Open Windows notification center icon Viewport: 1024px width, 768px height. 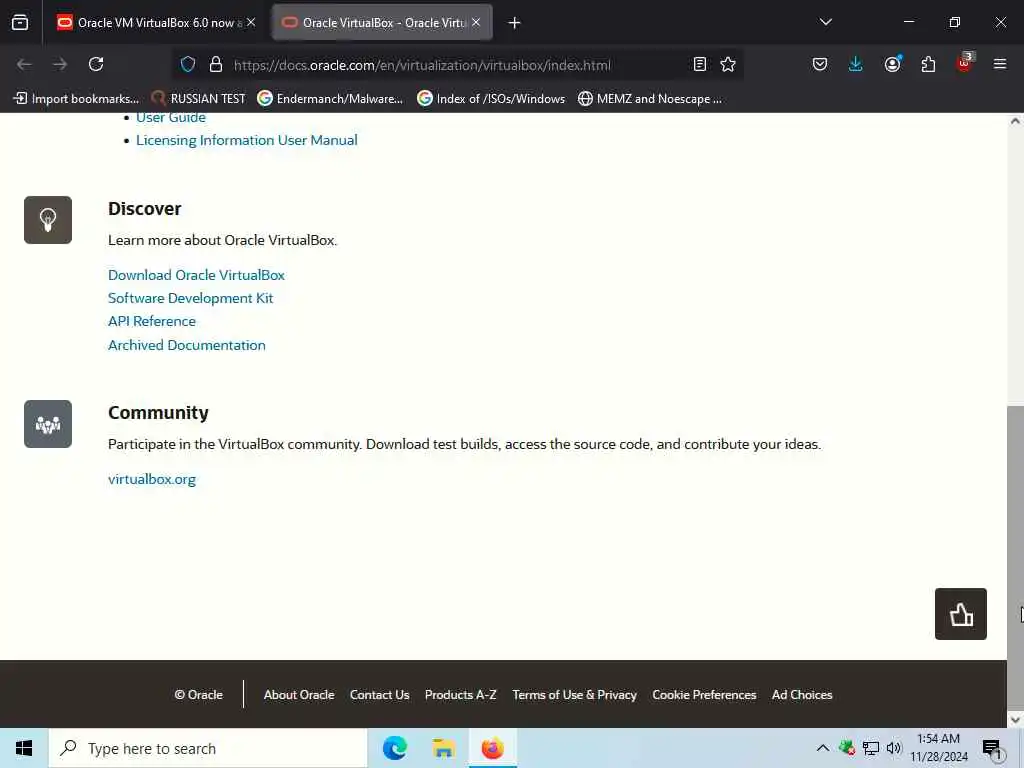993,748
